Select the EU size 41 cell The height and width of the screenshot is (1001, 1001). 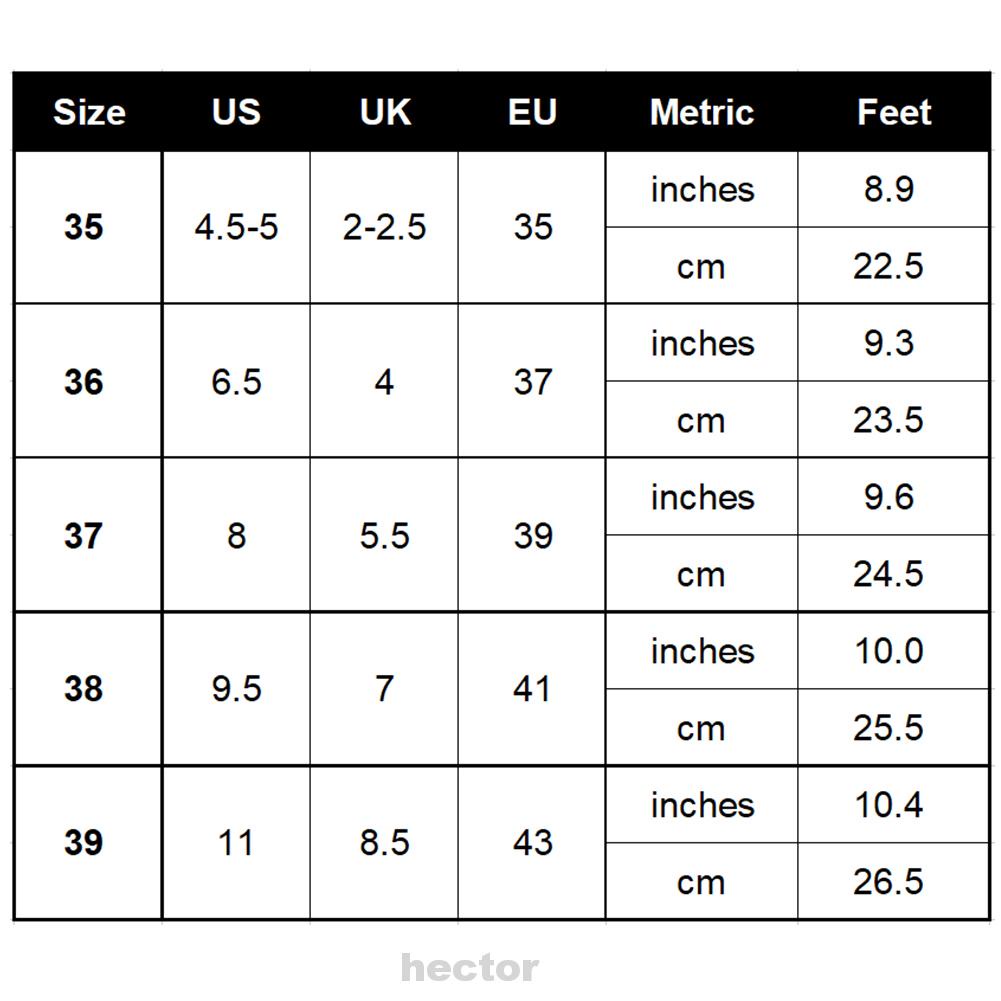[x=532, y=689]
